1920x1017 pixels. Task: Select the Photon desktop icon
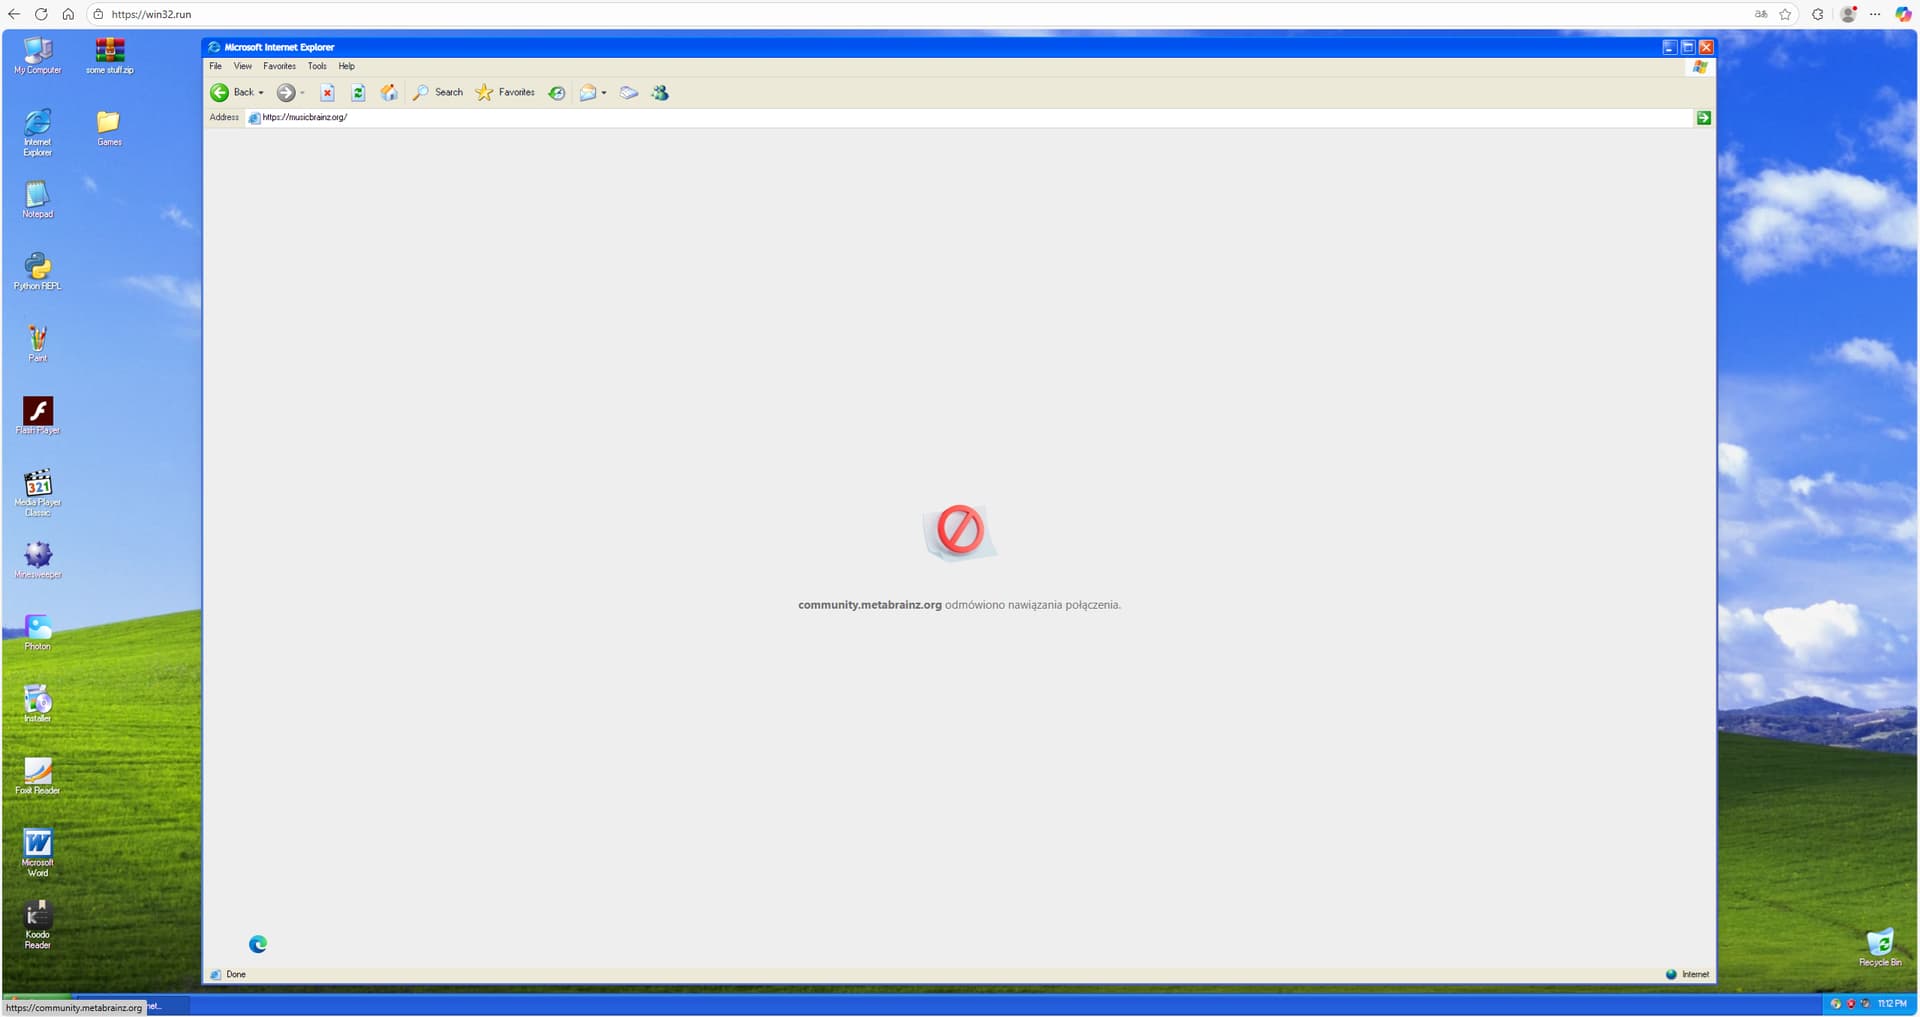click(x=38, y=632)
